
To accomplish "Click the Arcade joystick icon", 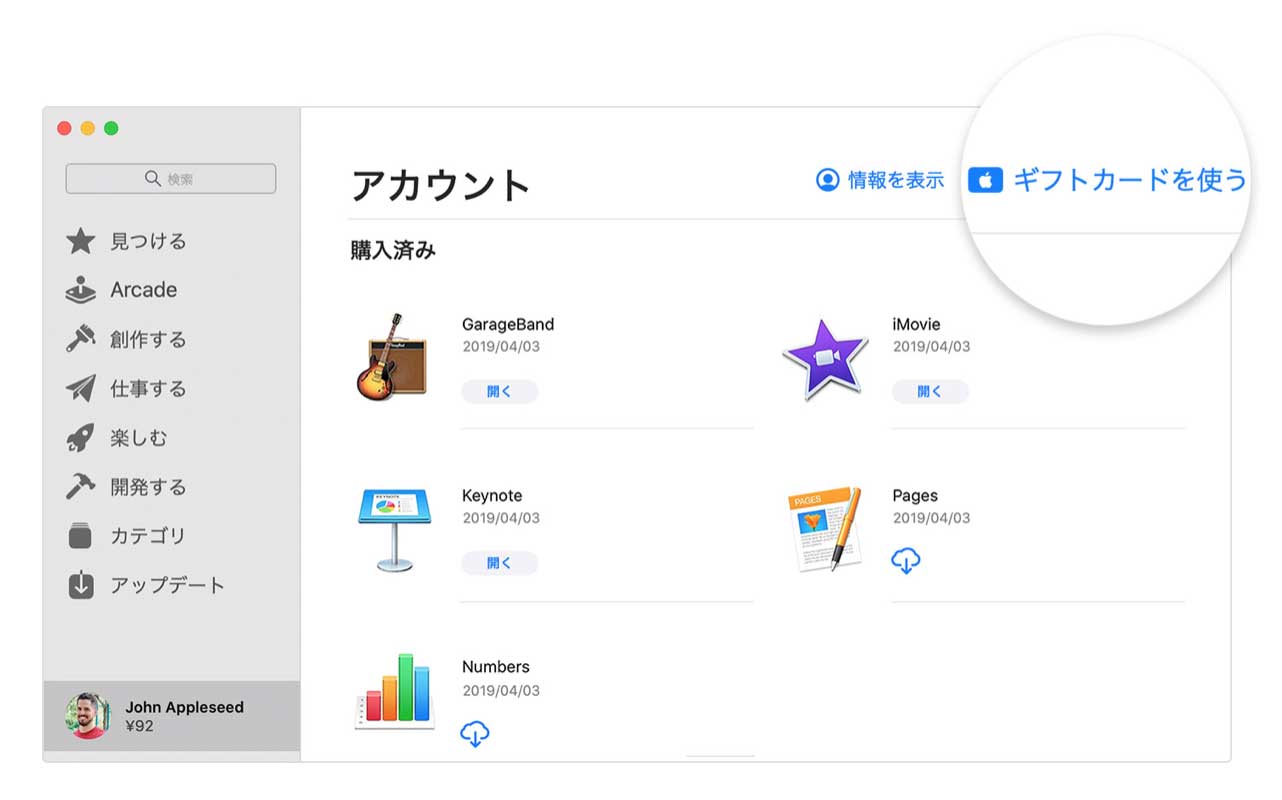I will pos(80,290).
